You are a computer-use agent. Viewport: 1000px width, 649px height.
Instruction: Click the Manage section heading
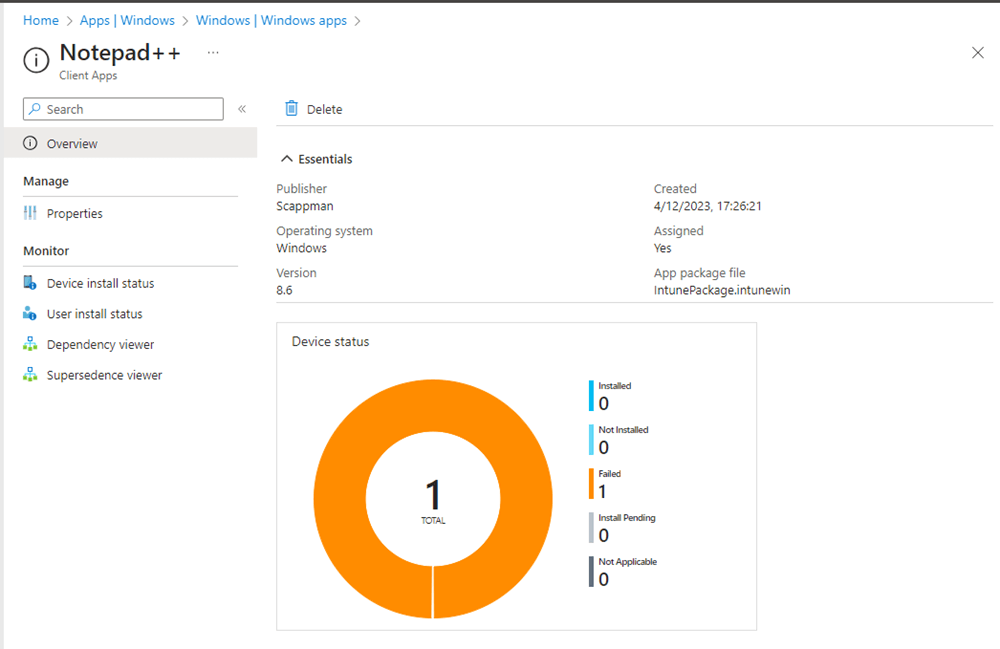pos(46,181)
